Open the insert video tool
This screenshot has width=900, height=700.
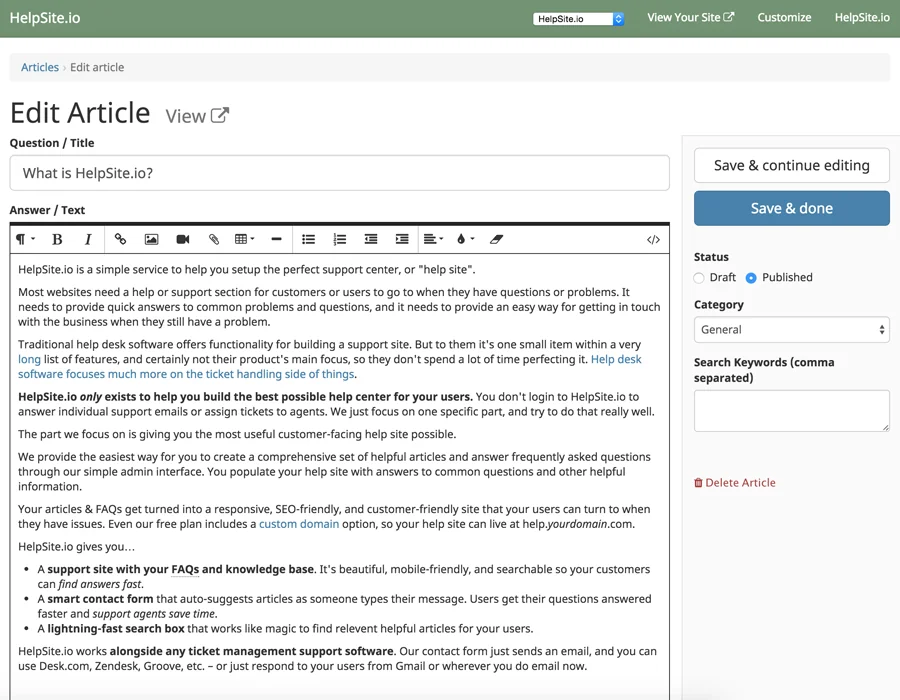182,239
